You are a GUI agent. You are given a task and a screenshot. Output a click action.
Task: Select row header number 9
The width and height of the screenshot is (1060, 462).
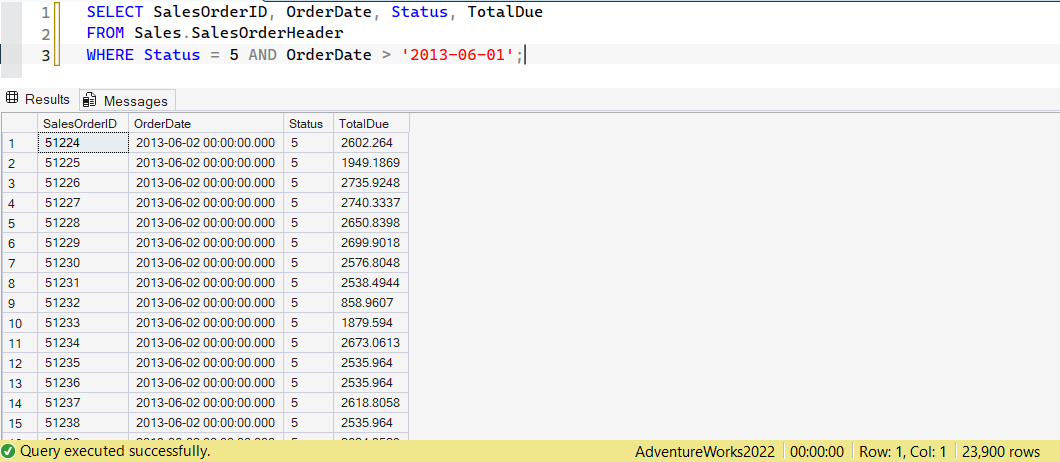coord(20,303)
